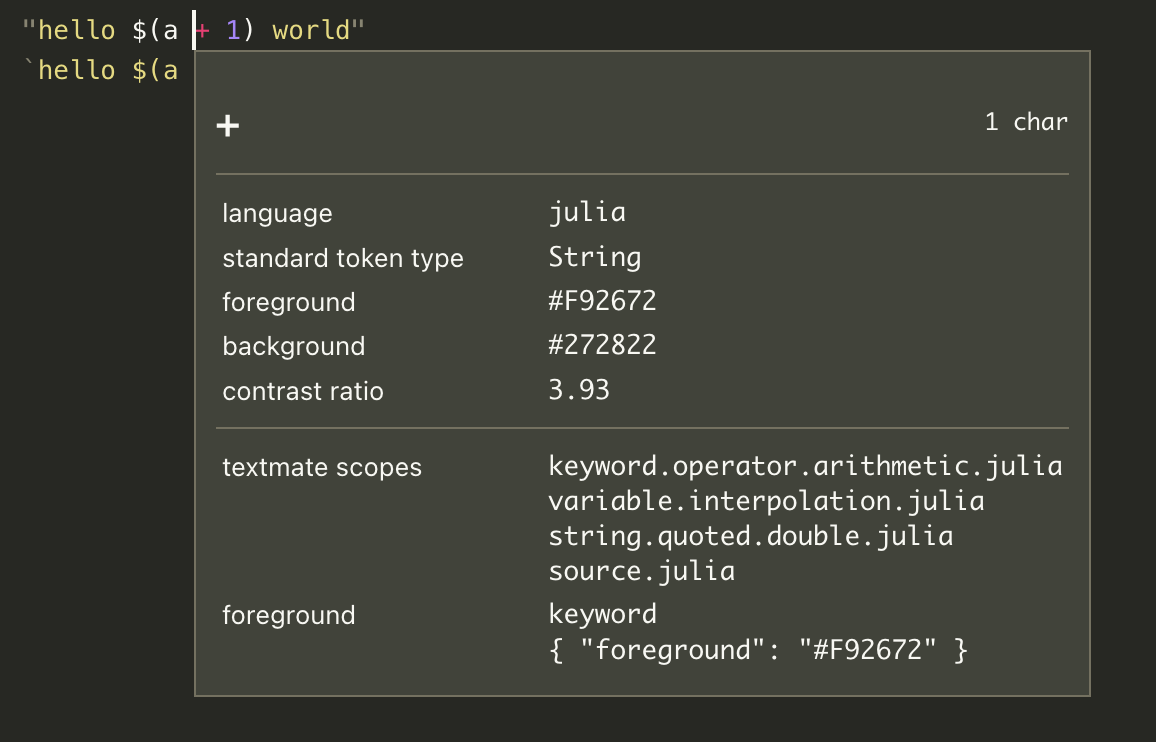This screenshot has width=1156, height=742.
Task: Click the 3.93 contrast ratio value
Action: point(579,390)
